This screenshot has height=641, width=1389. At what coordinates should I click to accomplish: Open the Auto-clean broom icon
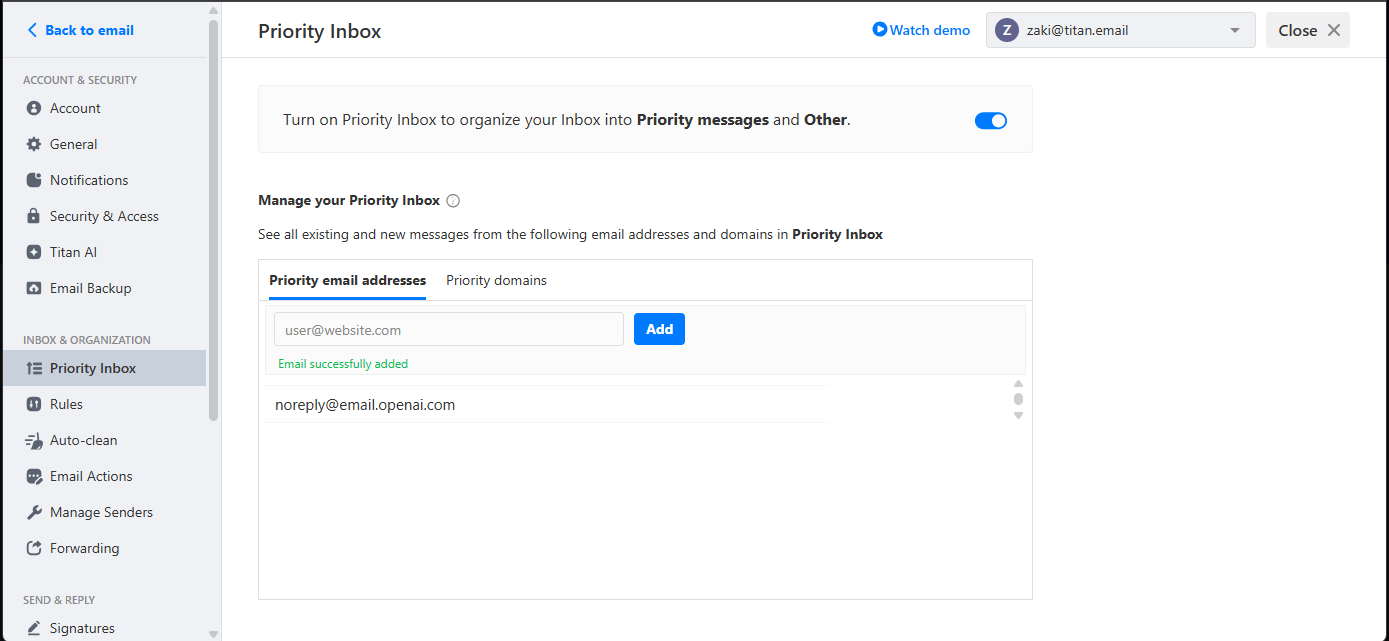(x=34, y=440)
